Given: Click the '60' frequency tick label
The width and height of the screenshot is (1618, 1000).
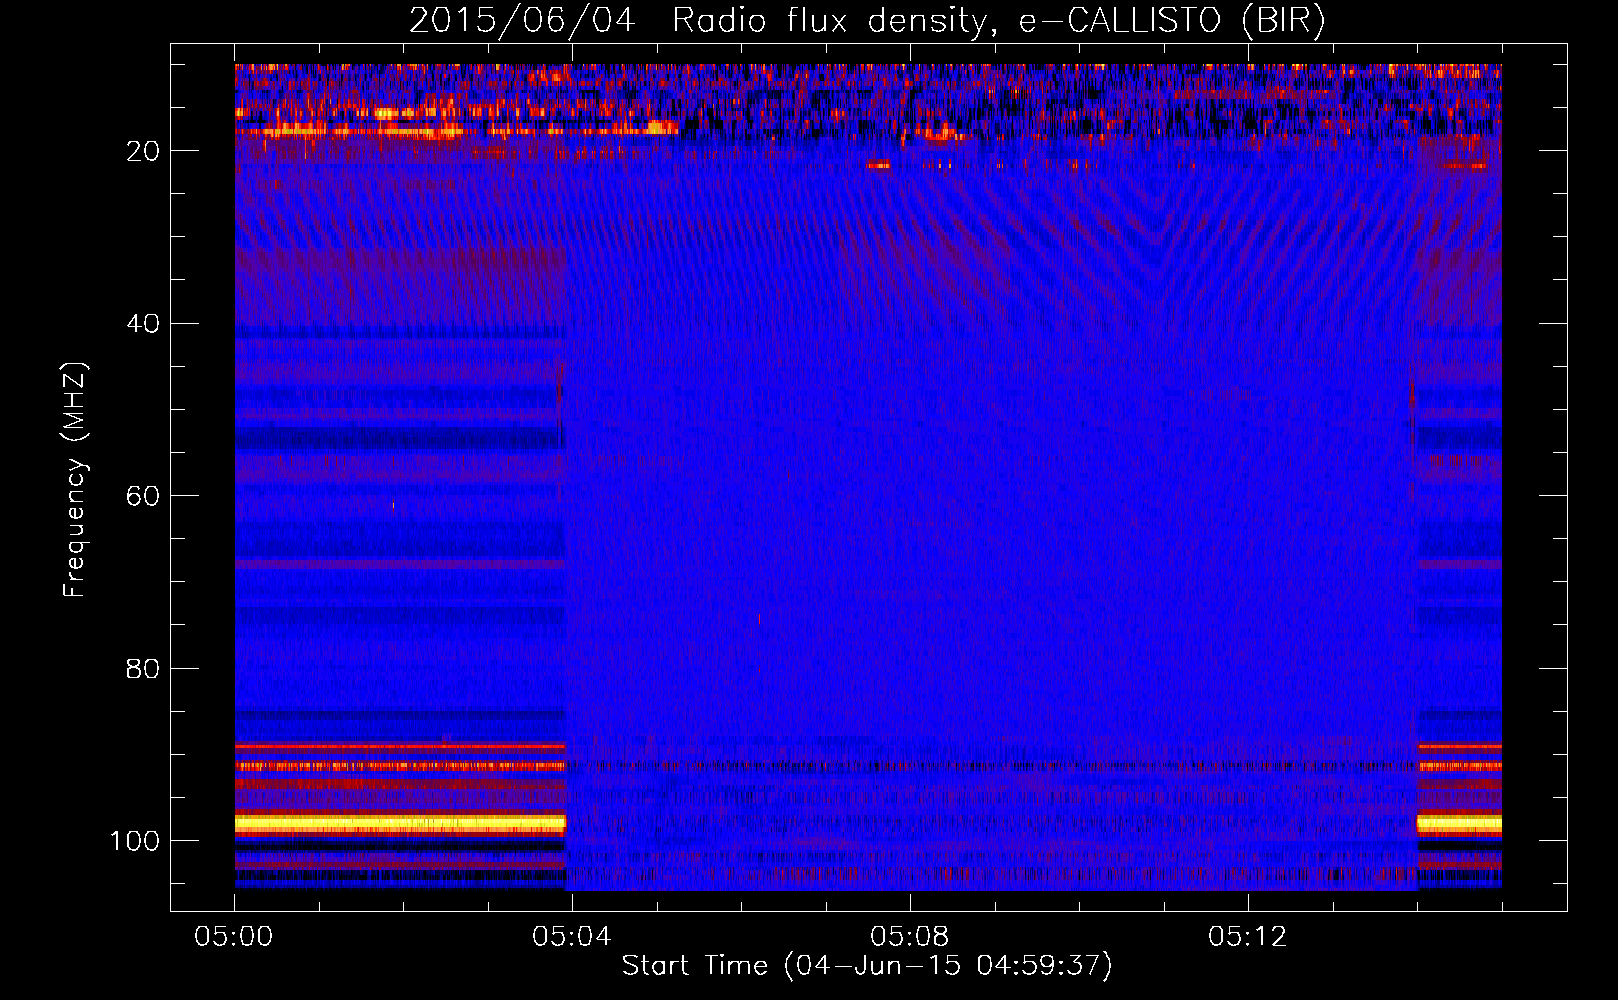Looking at the screenshot, I should tap(143, 496).
